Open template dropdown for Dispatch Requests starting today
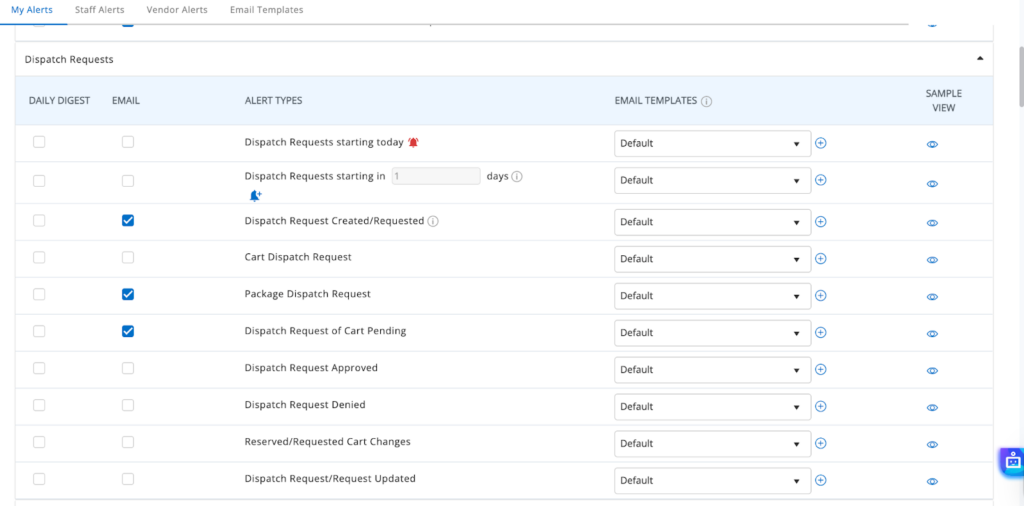This screenshot has width=1024, height=506. [712, 143]
